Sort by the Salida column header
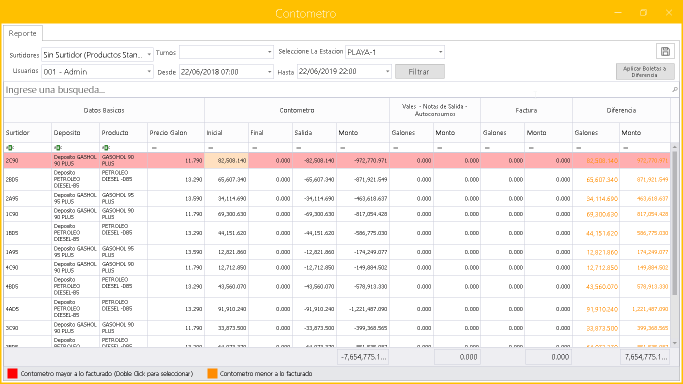Viewport: 683px width, 384px height. (x=314, y=133)
